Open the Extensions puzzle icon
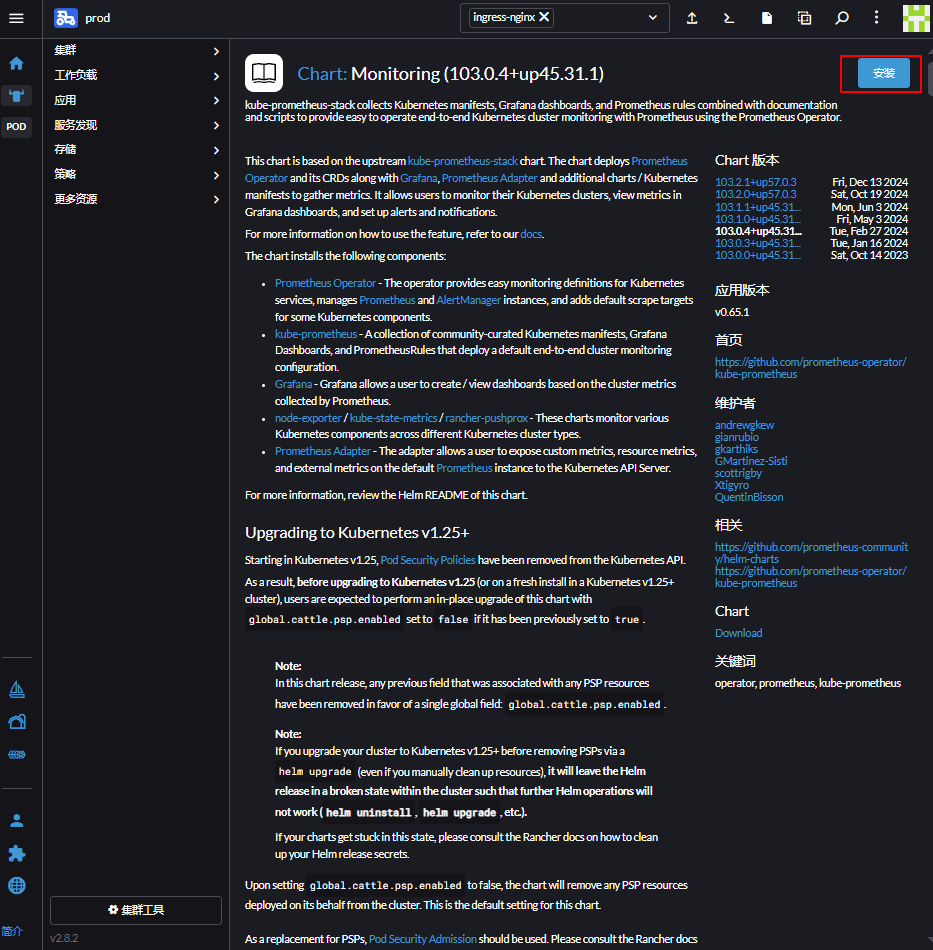Image resolution: width=933 pixels, height=950 pixels. click(16, 854)
